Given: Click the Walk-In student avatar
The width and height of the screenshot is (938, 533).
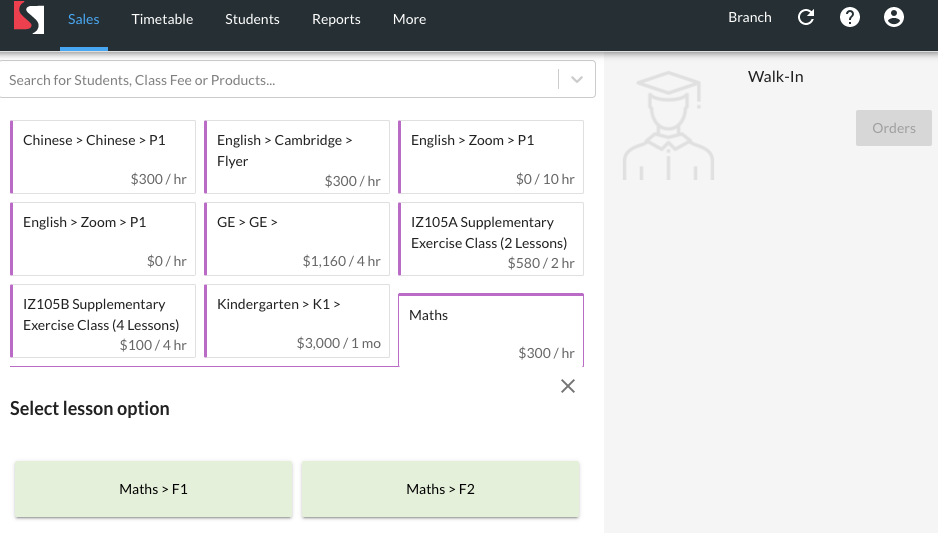Looking at the screenshot, I should click(x=667, y=126).
